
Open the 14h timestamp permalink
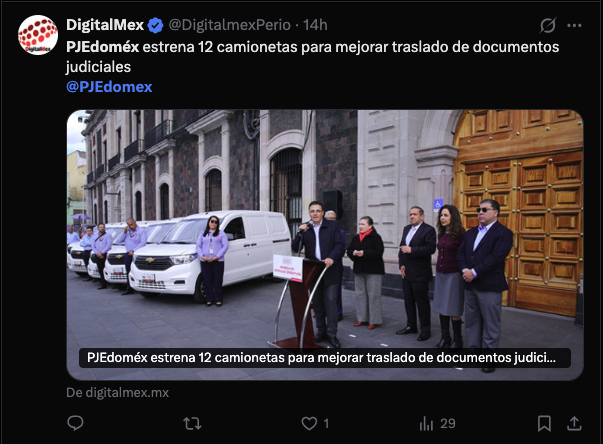click(315, 25)
